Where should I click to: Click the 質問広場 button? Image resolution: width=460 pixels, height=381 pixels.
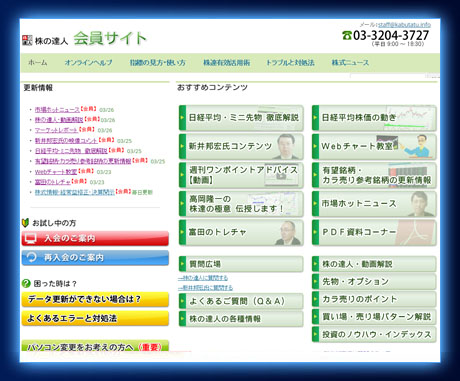[x=241, y=264]
